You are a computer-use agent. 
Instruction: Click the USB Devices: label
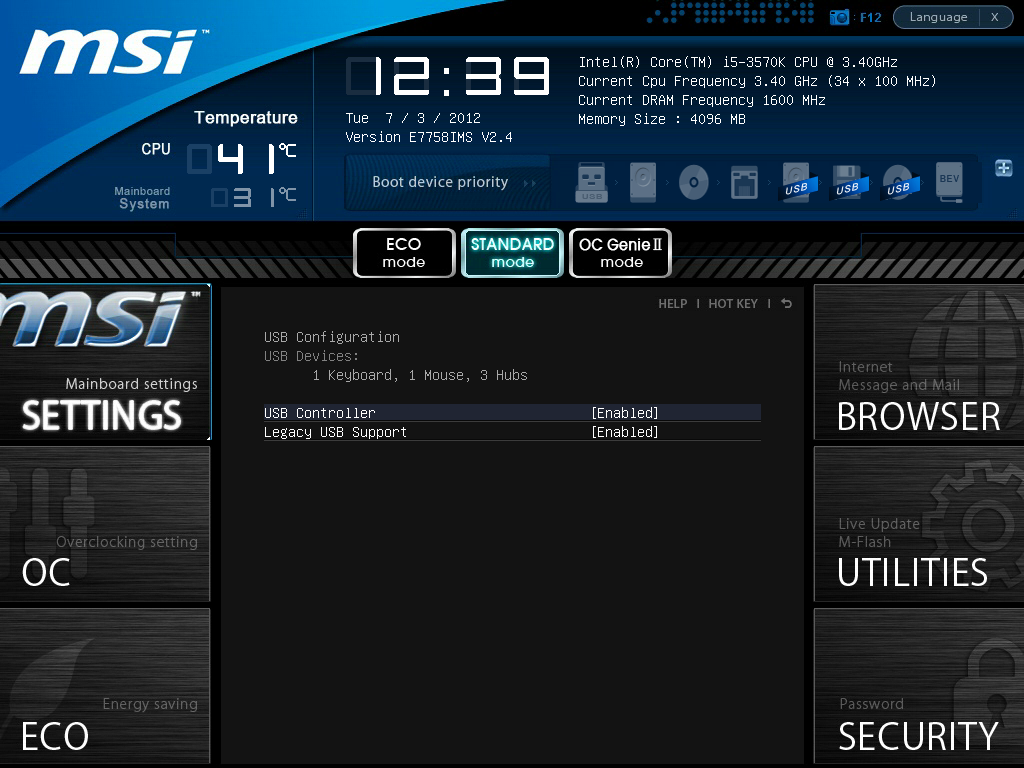pos(312,356)
